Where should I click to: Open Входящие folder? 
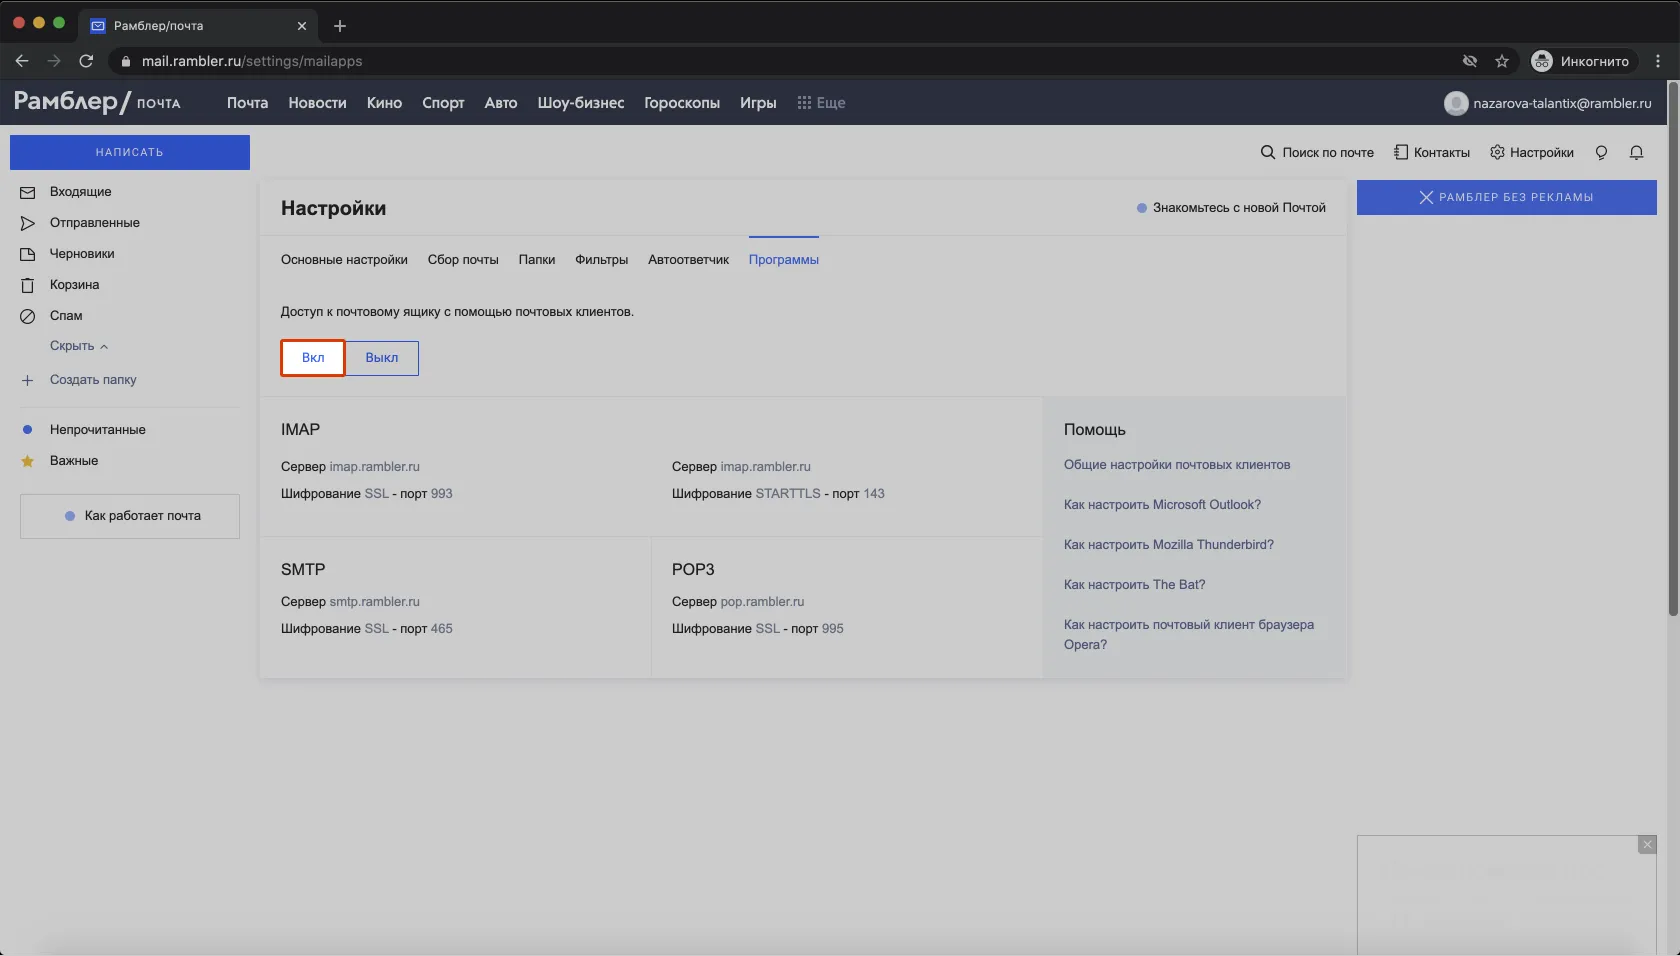tap(81, 192)
